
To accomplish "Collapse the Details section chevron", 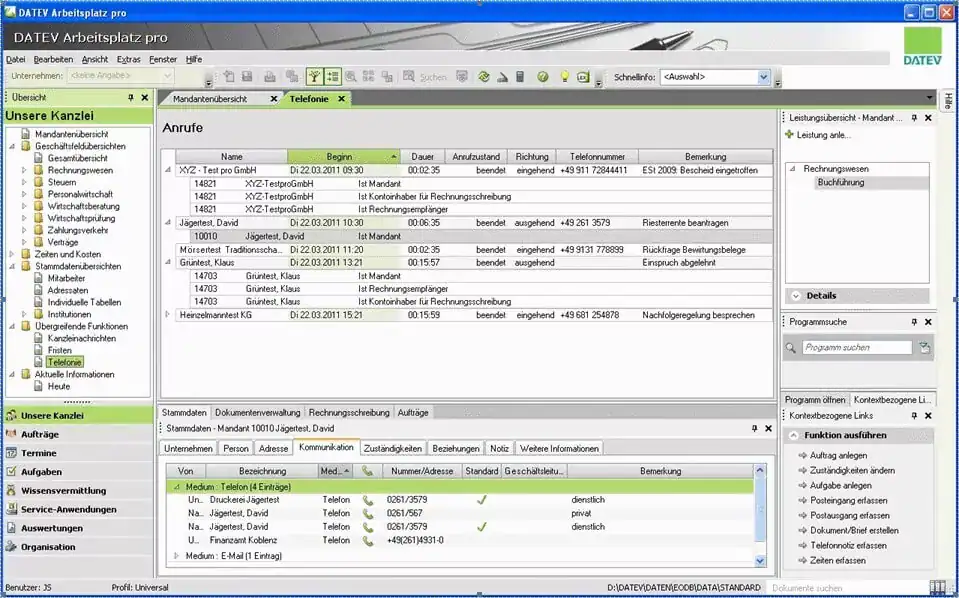I will (796, 296).
